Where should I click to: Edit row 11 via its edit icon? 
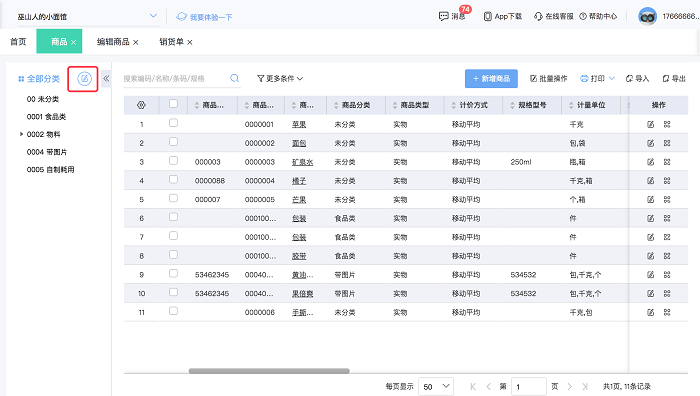pos(650,312)
